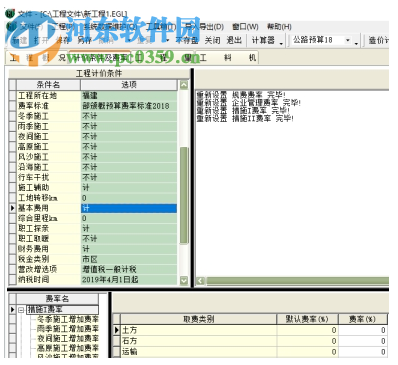This screenshot has width=398, height=365.
Task: Collapse the 措施I费率 tree node
Action: click(21, 310)
